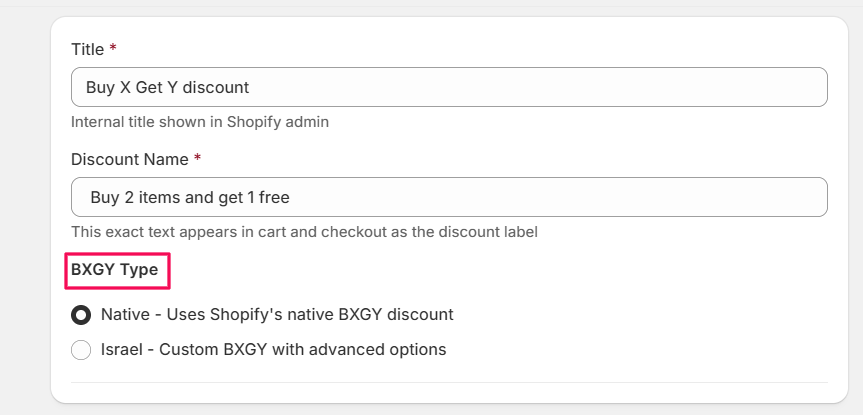This screenshot has width=863, height=415.
Task: Click the 'Title' field label
Action: [x=87, y=48]
